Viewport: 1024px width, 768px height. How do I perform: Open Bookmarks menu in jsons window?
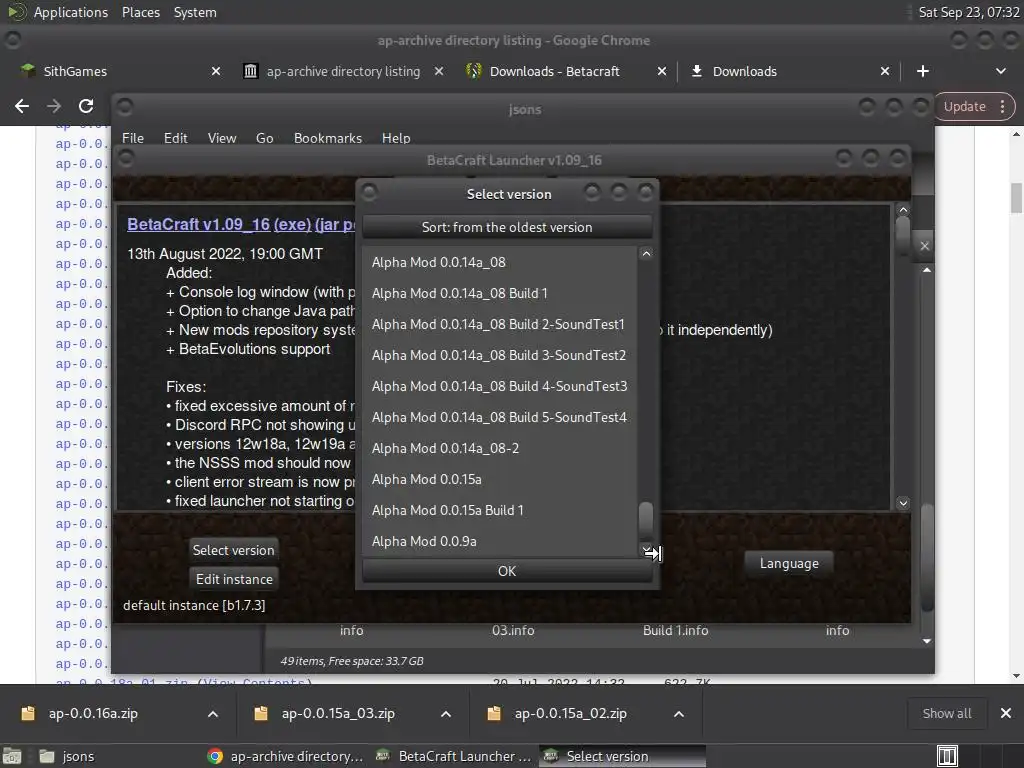coord(328,138)
